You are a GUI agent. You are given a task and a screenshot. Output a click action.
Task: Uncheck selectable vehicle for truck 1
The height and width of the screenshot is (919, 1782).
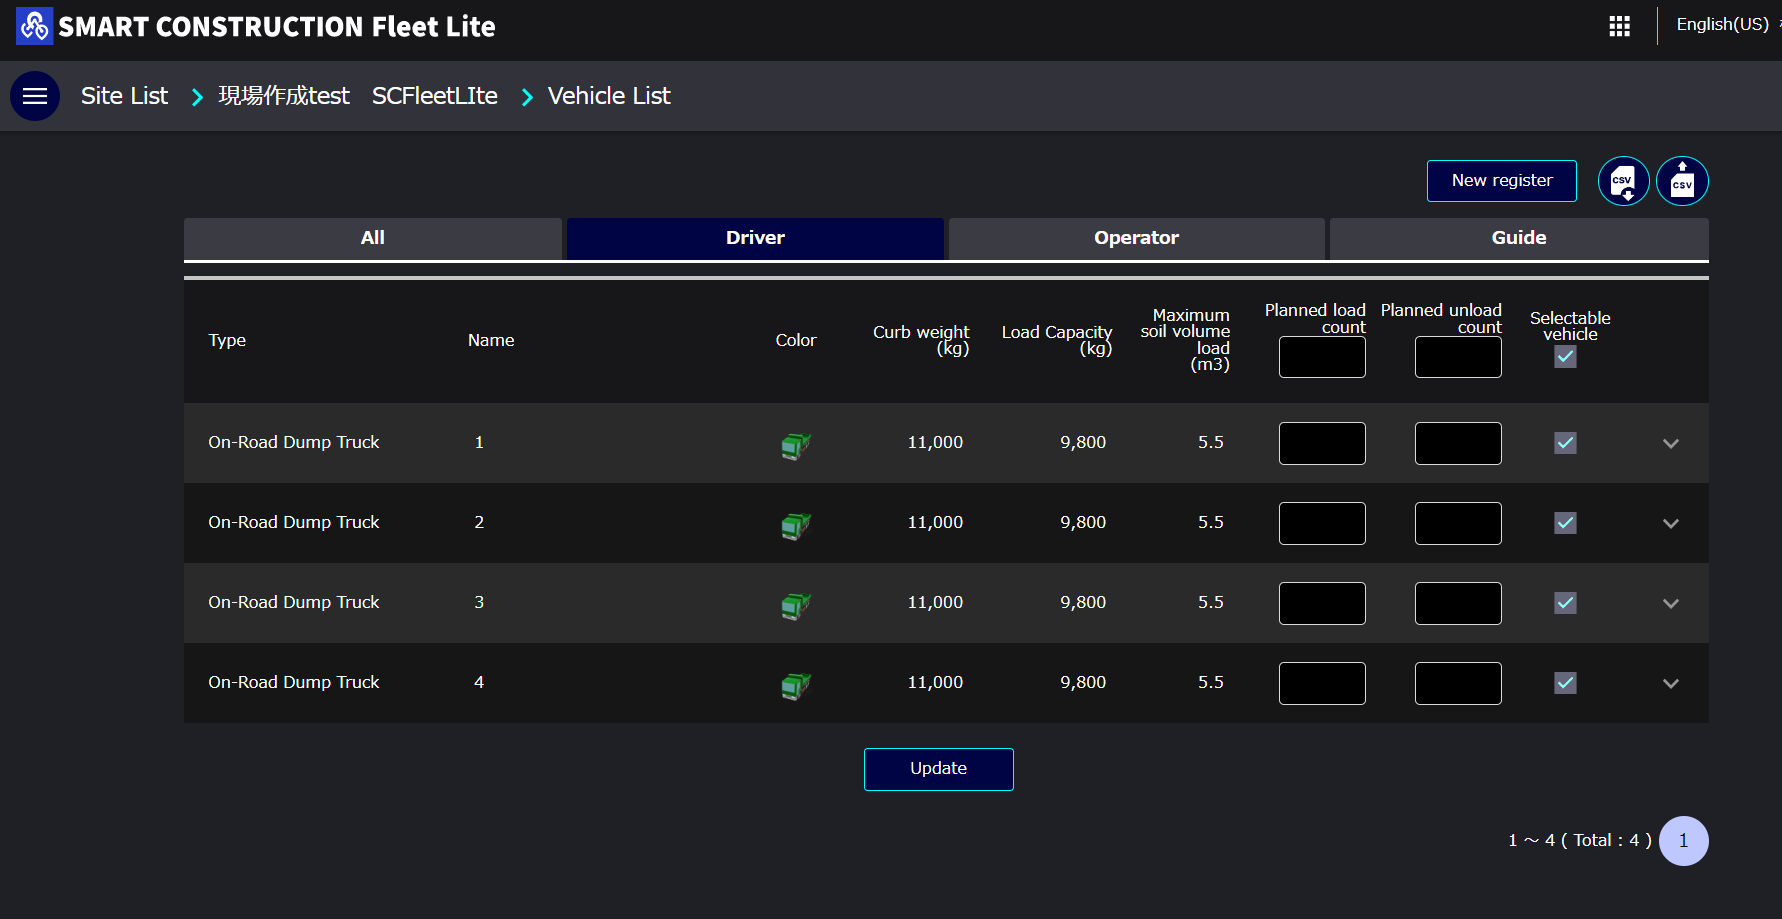click(1566, 443)
